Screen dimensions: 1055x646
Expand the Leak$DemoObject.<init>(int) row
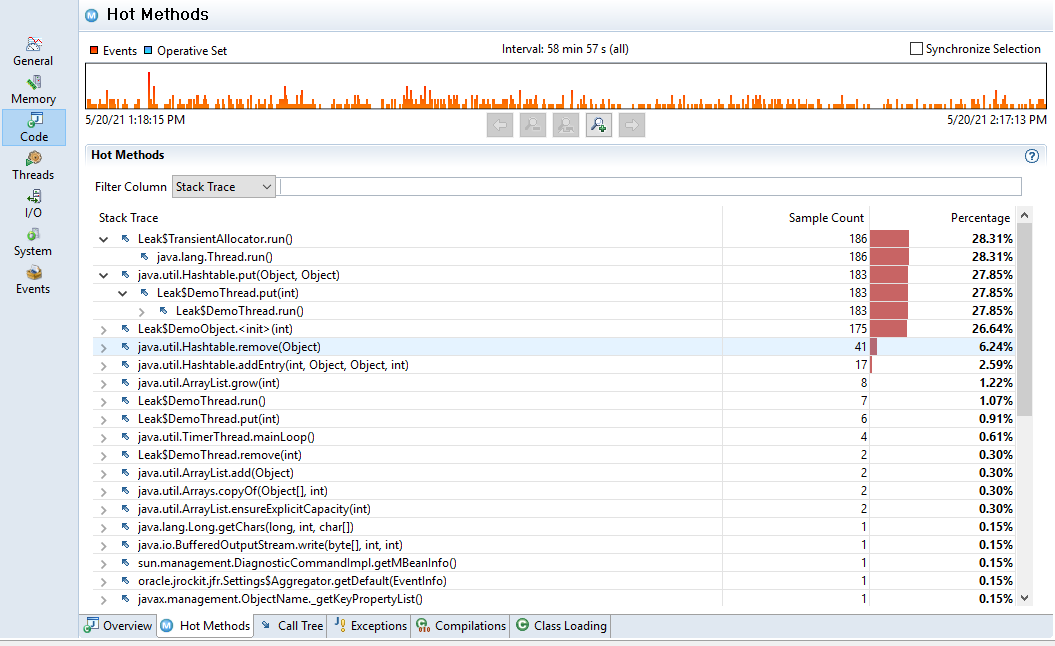click(x=104, y=330)
